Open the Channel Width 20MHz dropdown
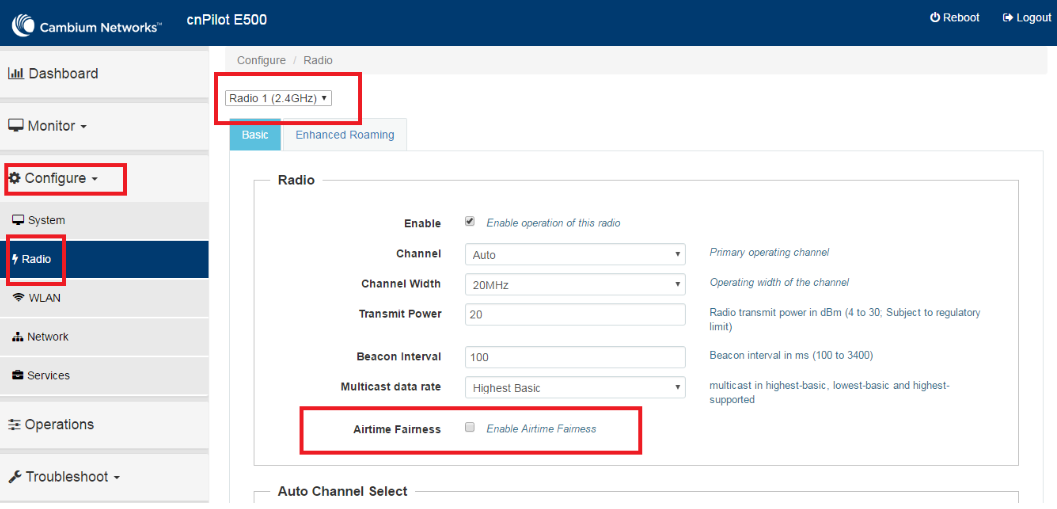The width and height of the screenshot is (1057, 509). point(575,285)
